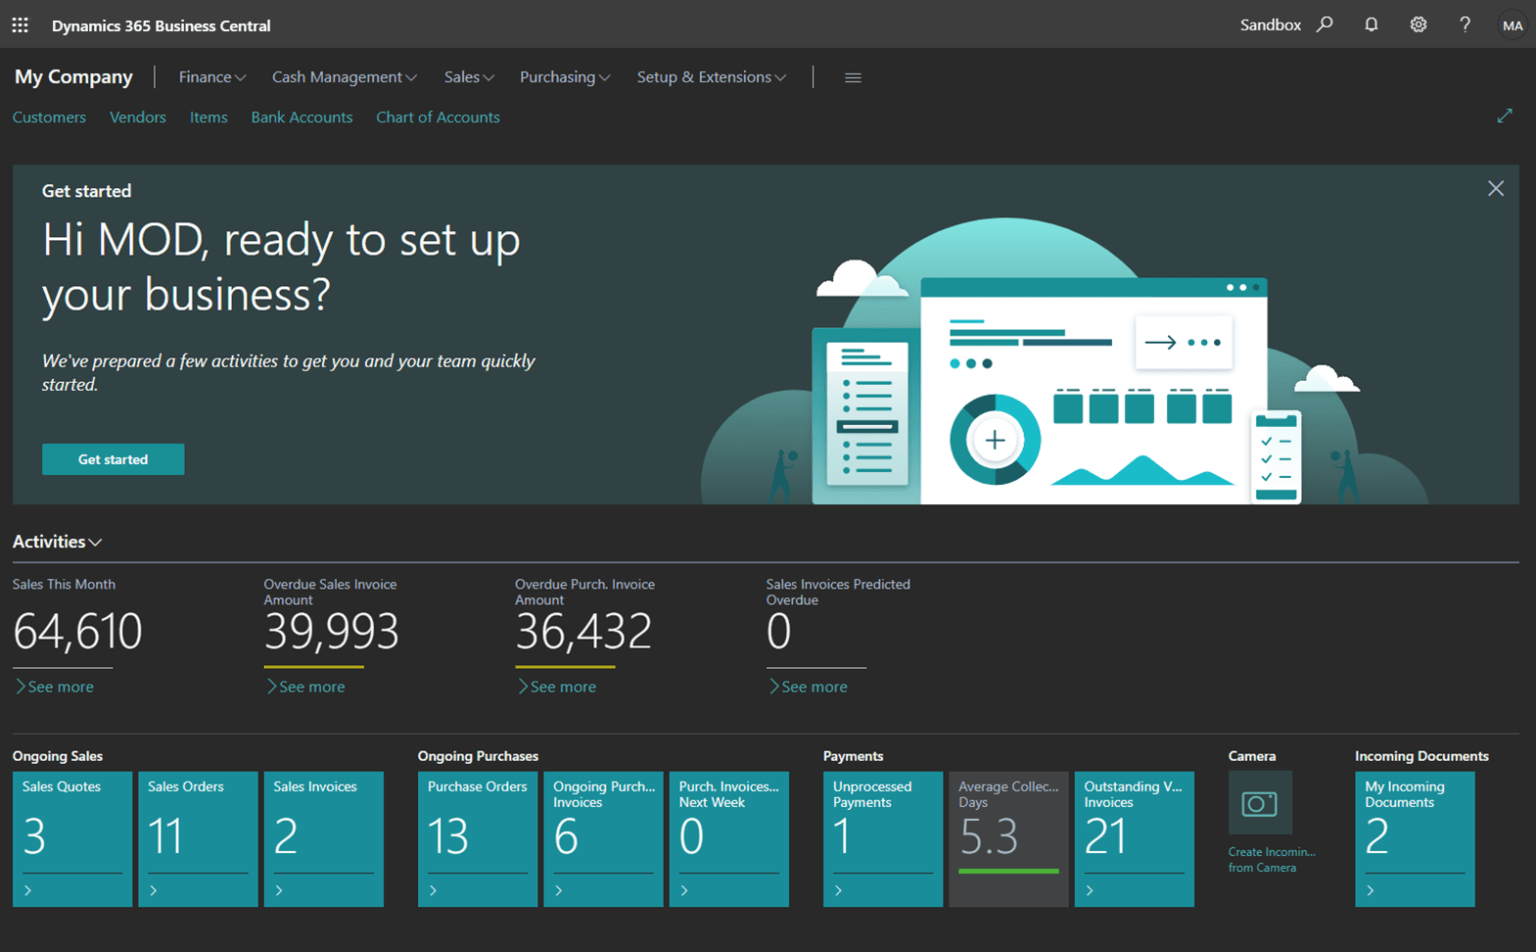Open Chart of Accounts
Image resolution: width=1536 pixels, height=952 pixels.
438,117
